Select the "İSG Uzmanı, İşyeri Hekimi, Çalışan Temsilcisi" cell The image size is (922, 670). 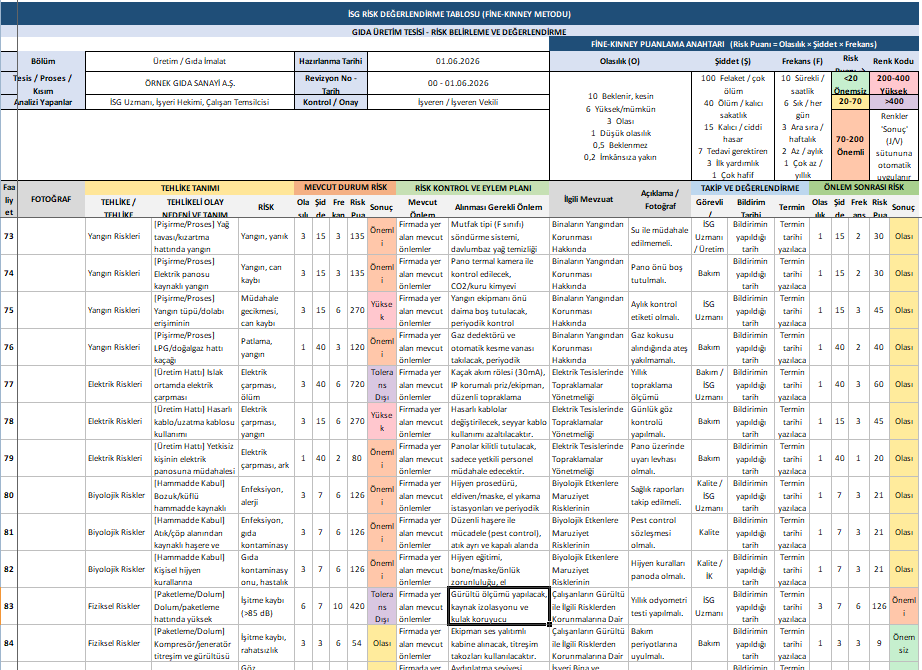[189, 102]
